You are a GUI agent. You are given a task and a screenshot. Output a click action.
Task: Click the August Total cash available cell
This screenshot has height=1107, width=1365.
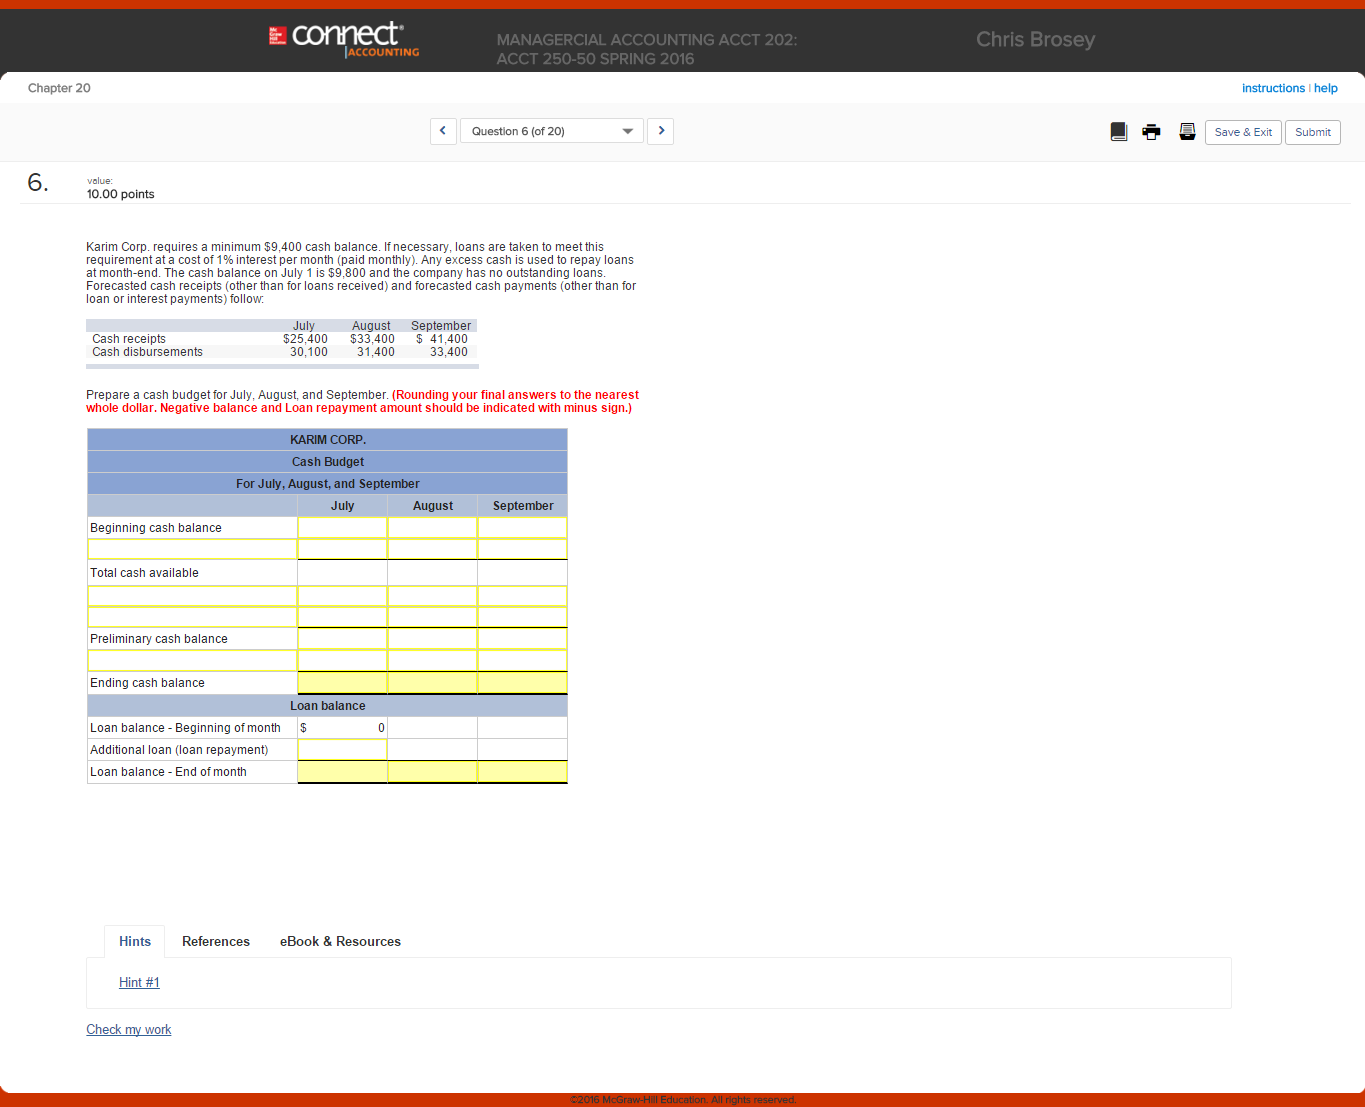[432, 573]
